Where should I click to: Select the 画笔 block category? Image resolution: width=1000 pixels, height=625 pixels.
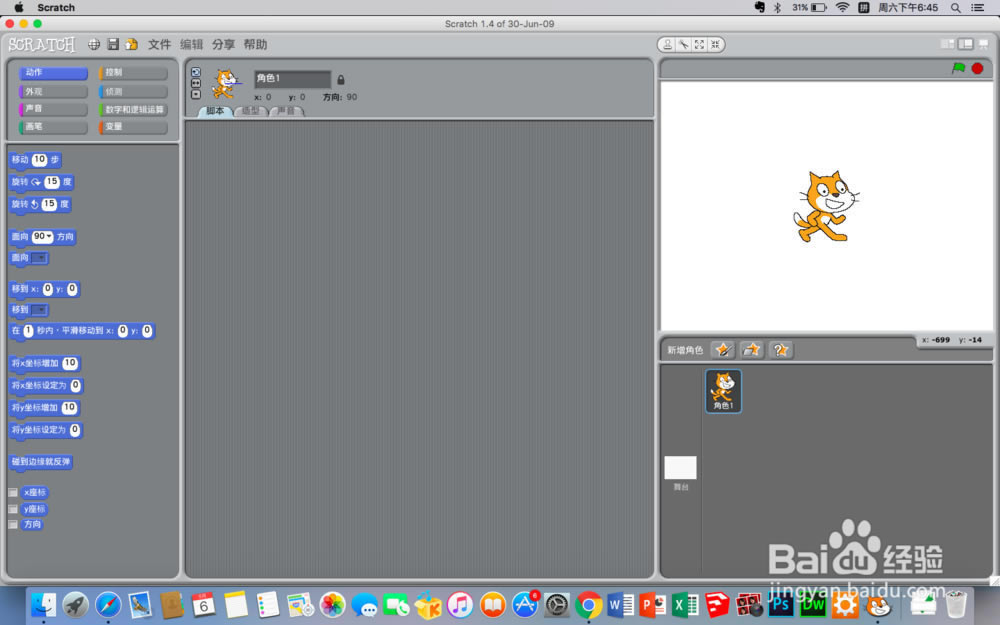point(53,127)
